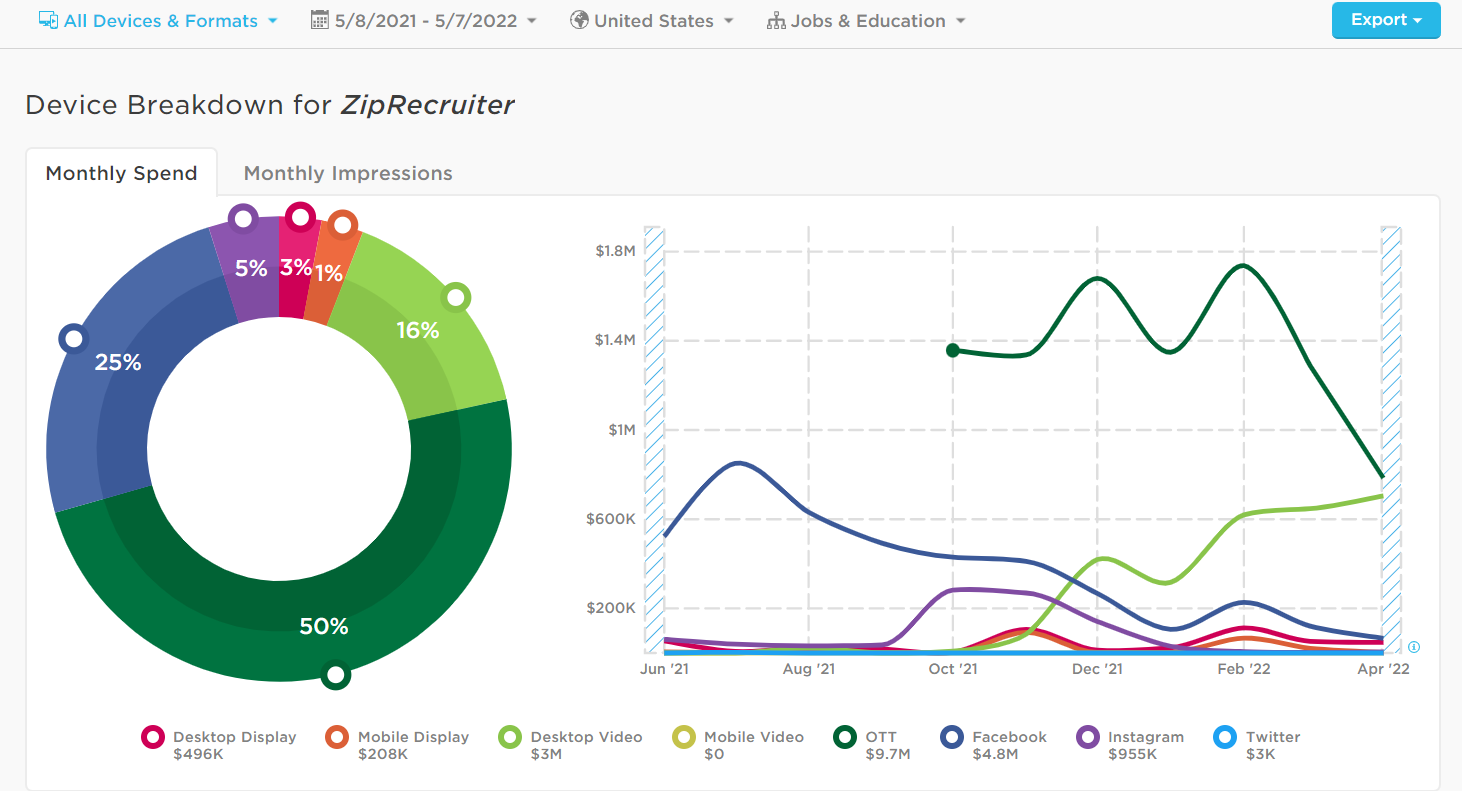Viewport: 1462px width, 791px height.
Task: Click the Aug '21 x-axis label
Action: pos(809,669)
